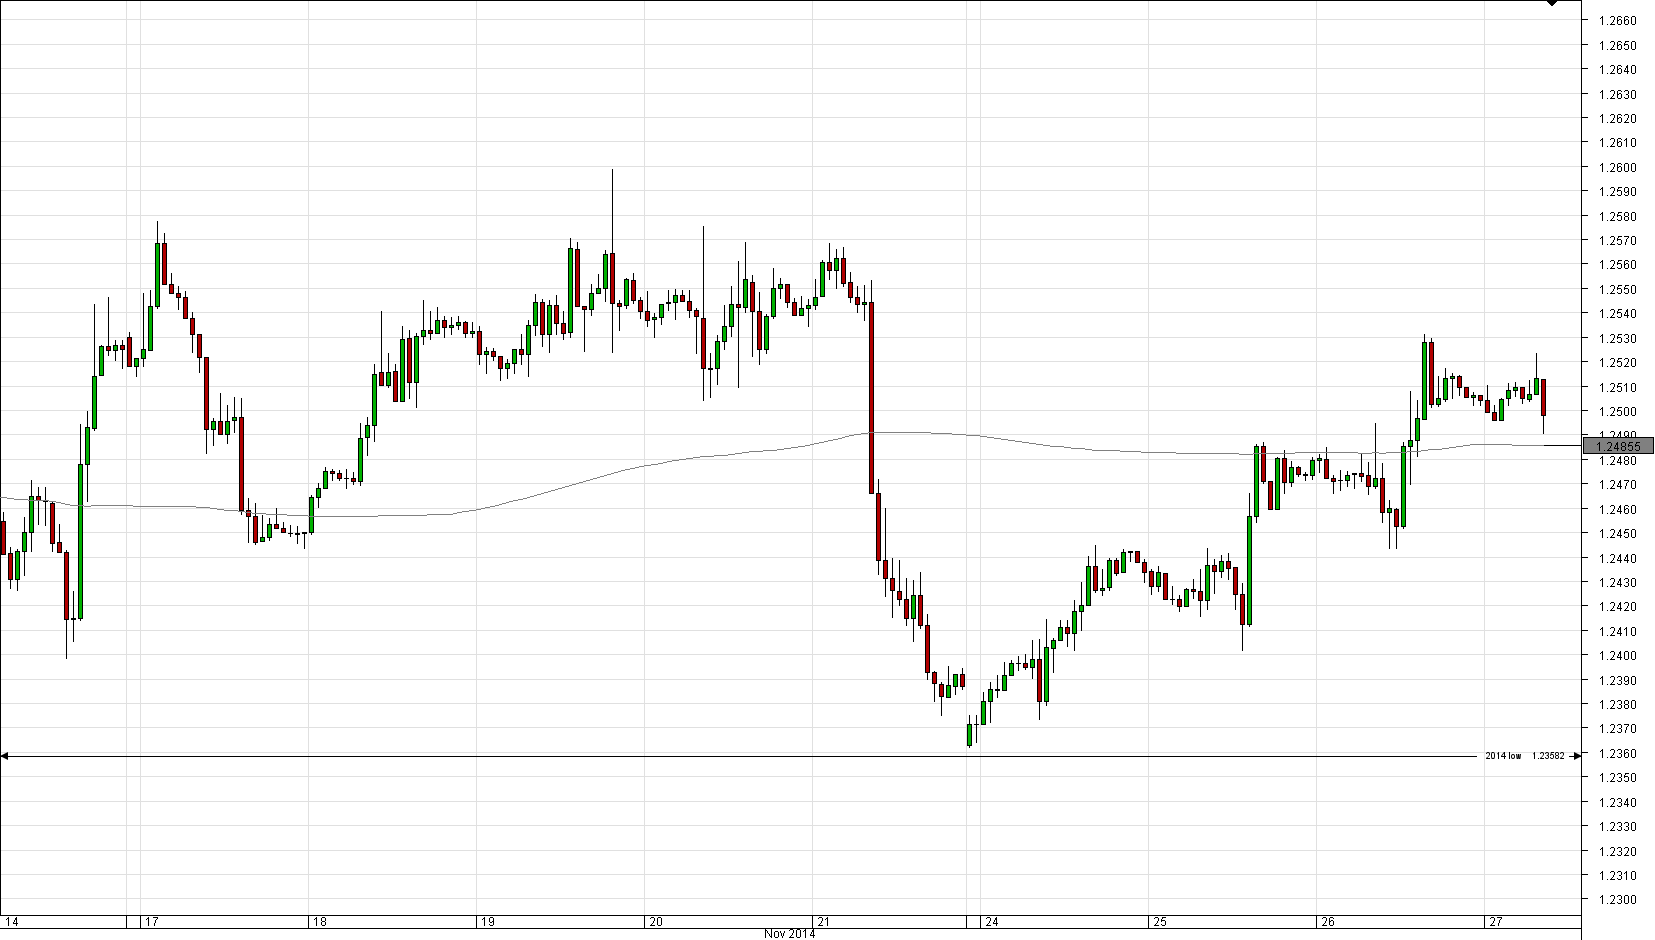Pick the 1.2430 price level label
Viewport: 1655px width, 940px height.
(x=1618, y=583)
